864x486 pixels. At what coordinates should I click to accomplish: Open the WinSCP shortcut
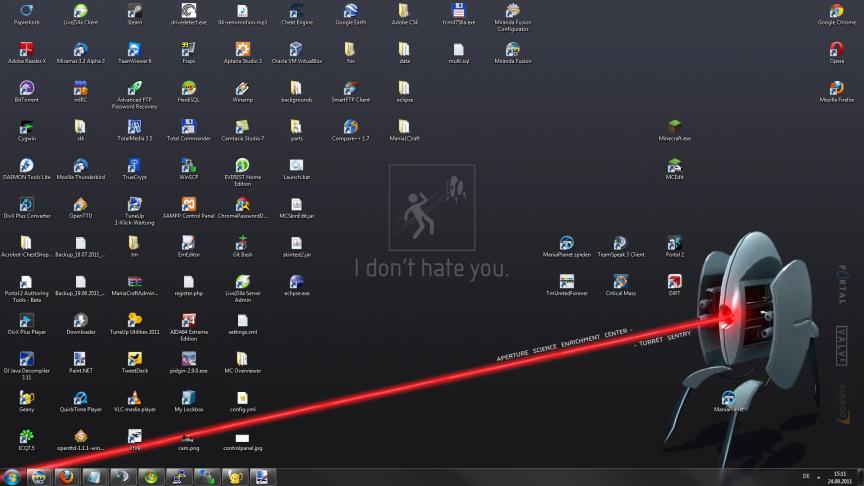188,169
